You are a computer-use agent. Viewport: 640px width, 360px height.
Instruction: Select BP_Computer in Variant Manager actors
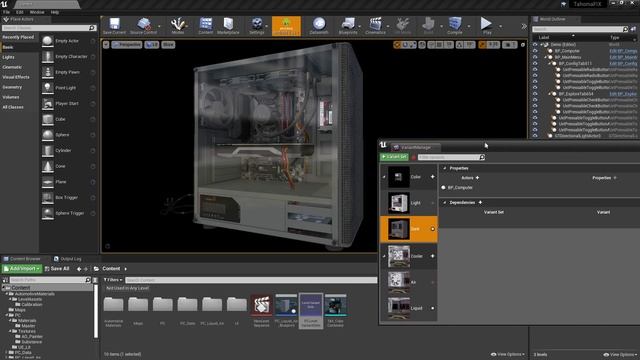pyautogui.click(x=460, y=188)
